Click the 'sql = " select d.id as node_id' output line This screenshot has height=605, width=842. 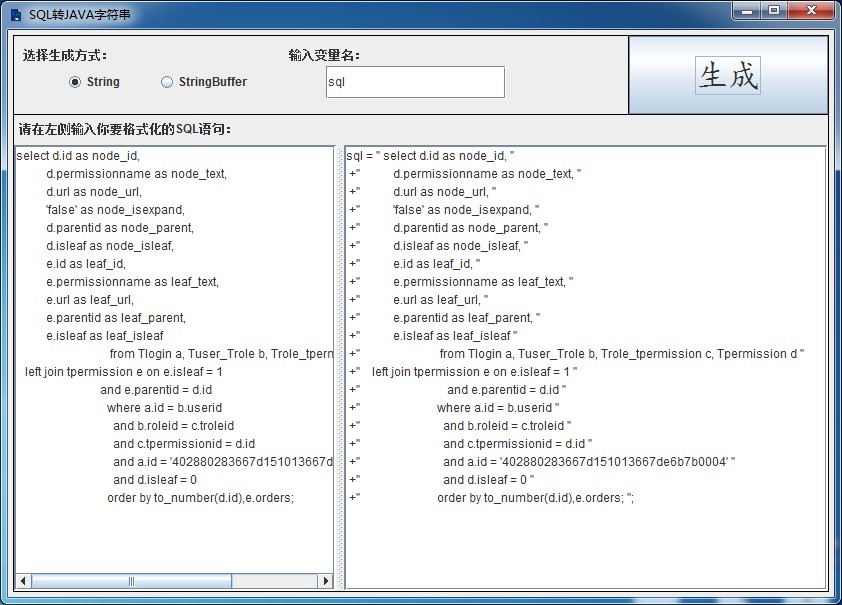point(430,156)
